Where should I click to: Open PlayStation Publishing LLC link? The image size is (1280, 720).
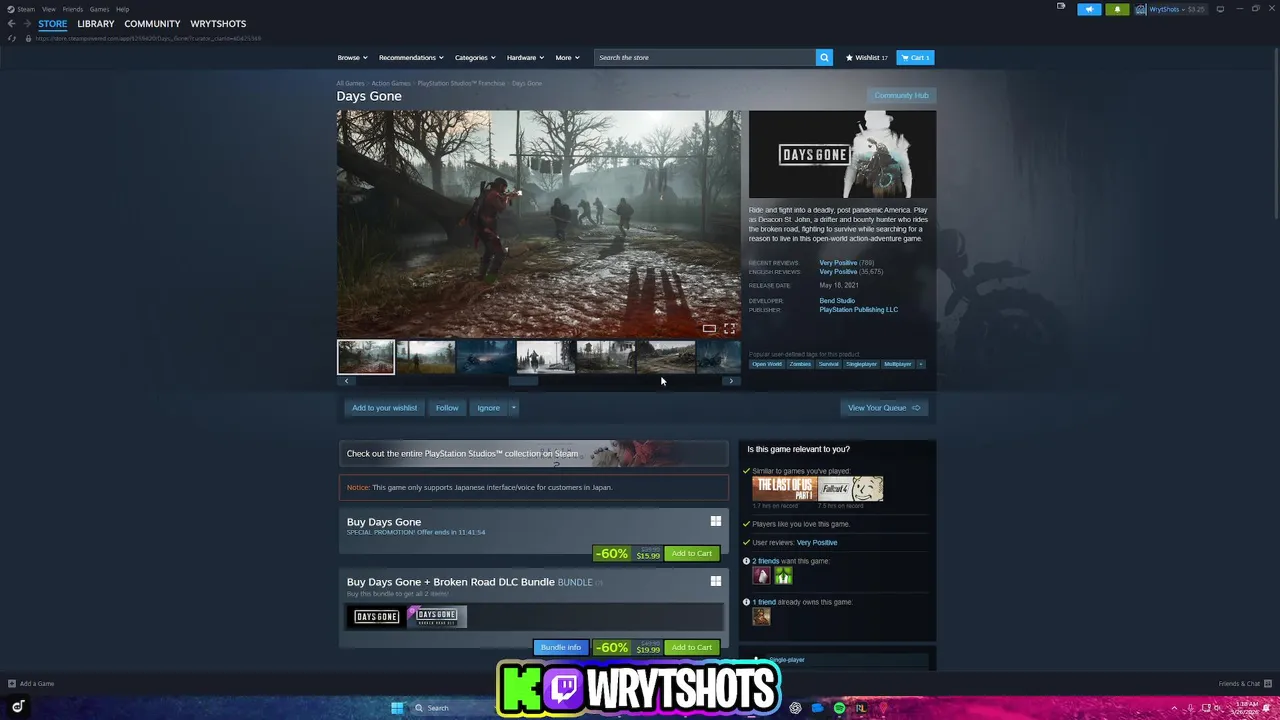tap(858, 310)
